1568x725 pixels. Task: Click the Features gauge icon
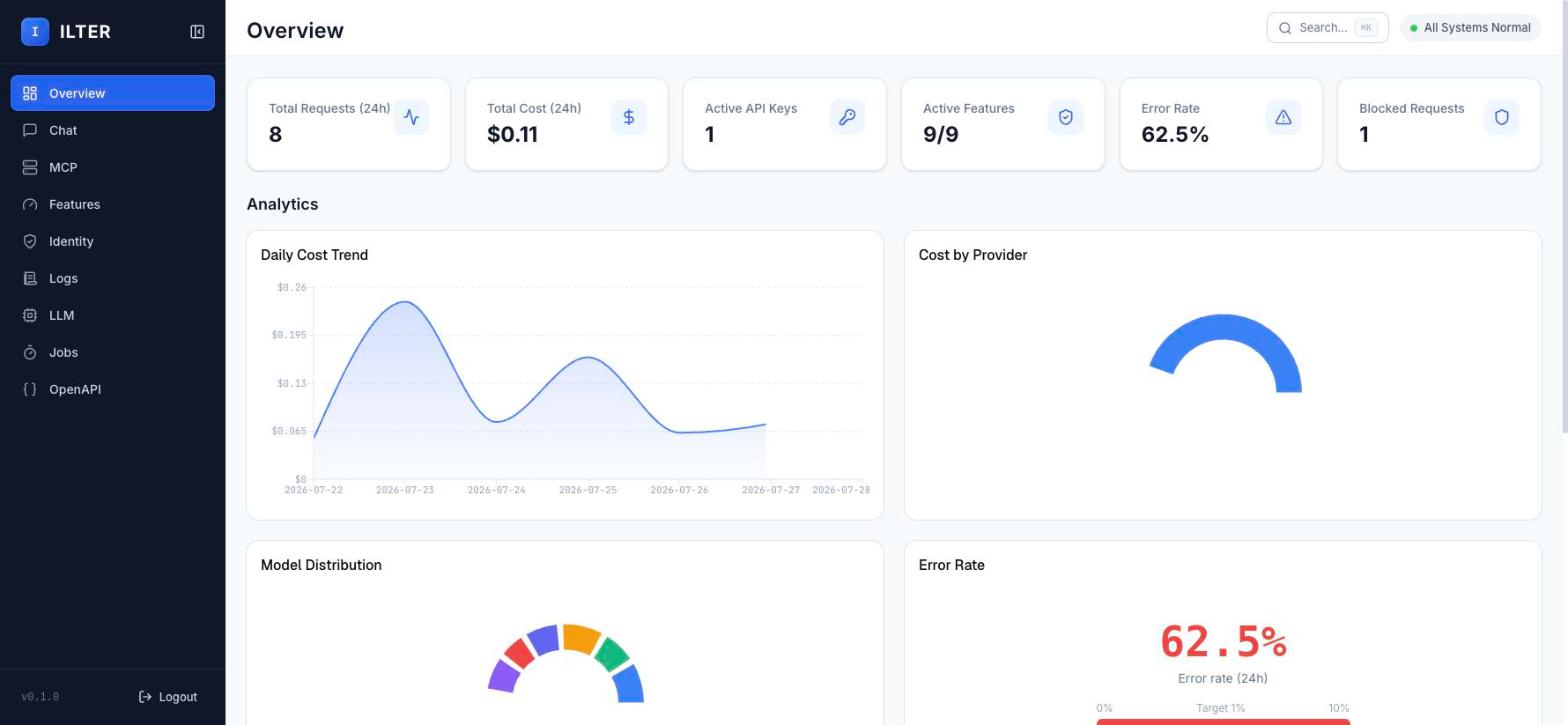click(x=30, y=204)
